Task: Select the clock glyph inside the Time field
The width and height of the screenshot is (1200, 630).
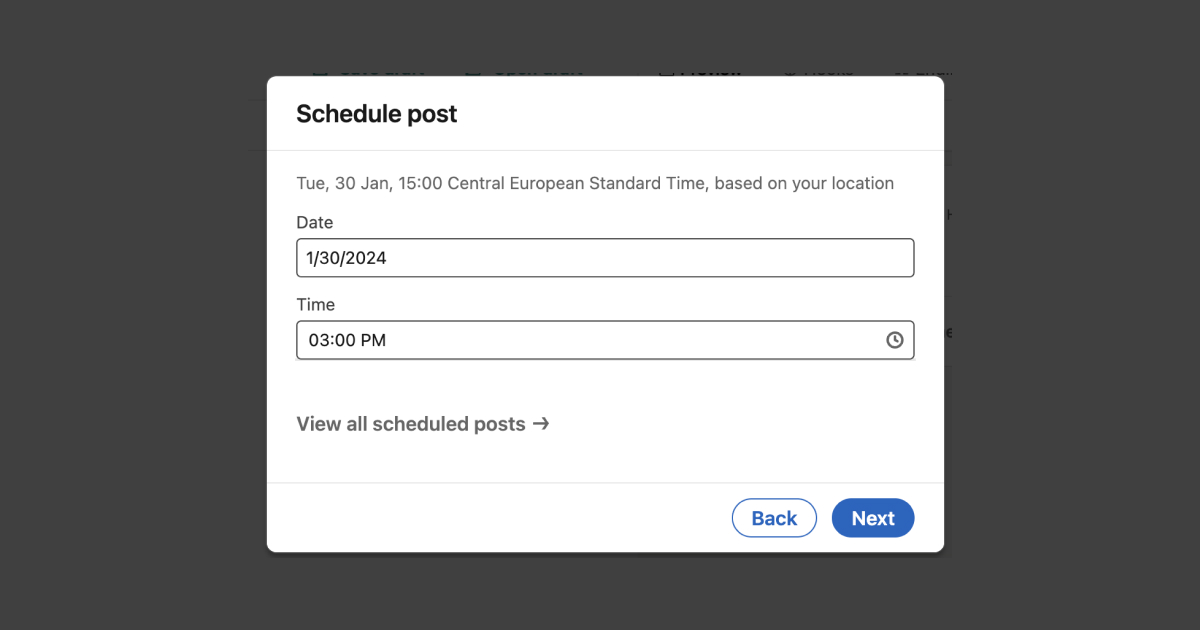Action: (x=894, y=340)
